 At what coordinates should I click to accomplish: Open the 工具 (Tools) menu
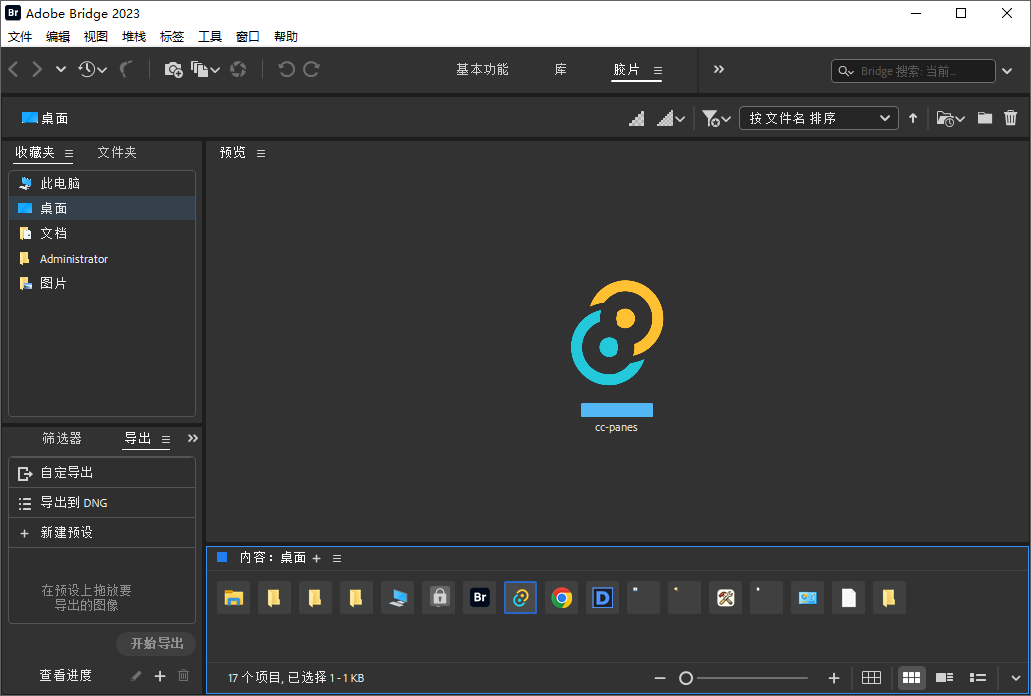209,36
